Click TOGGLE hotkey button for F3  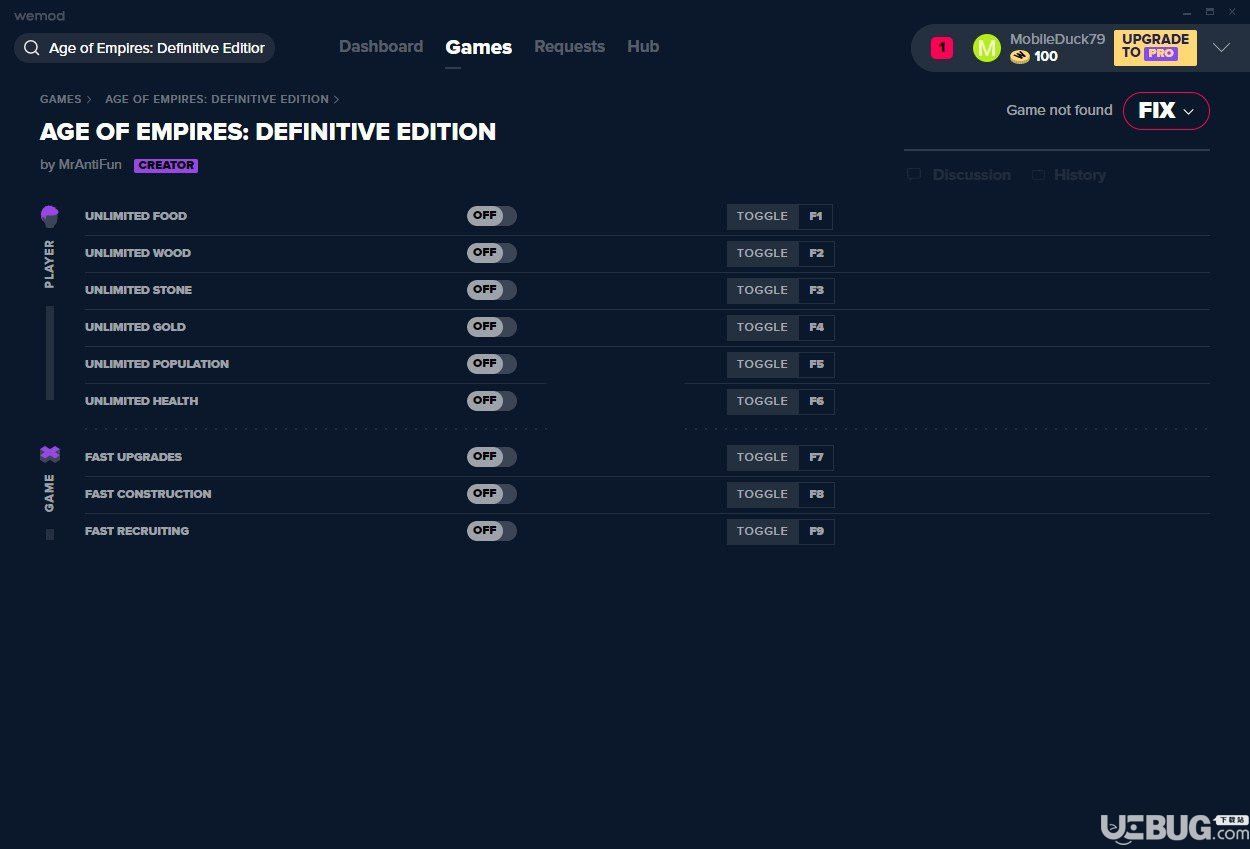pos(763,290)
